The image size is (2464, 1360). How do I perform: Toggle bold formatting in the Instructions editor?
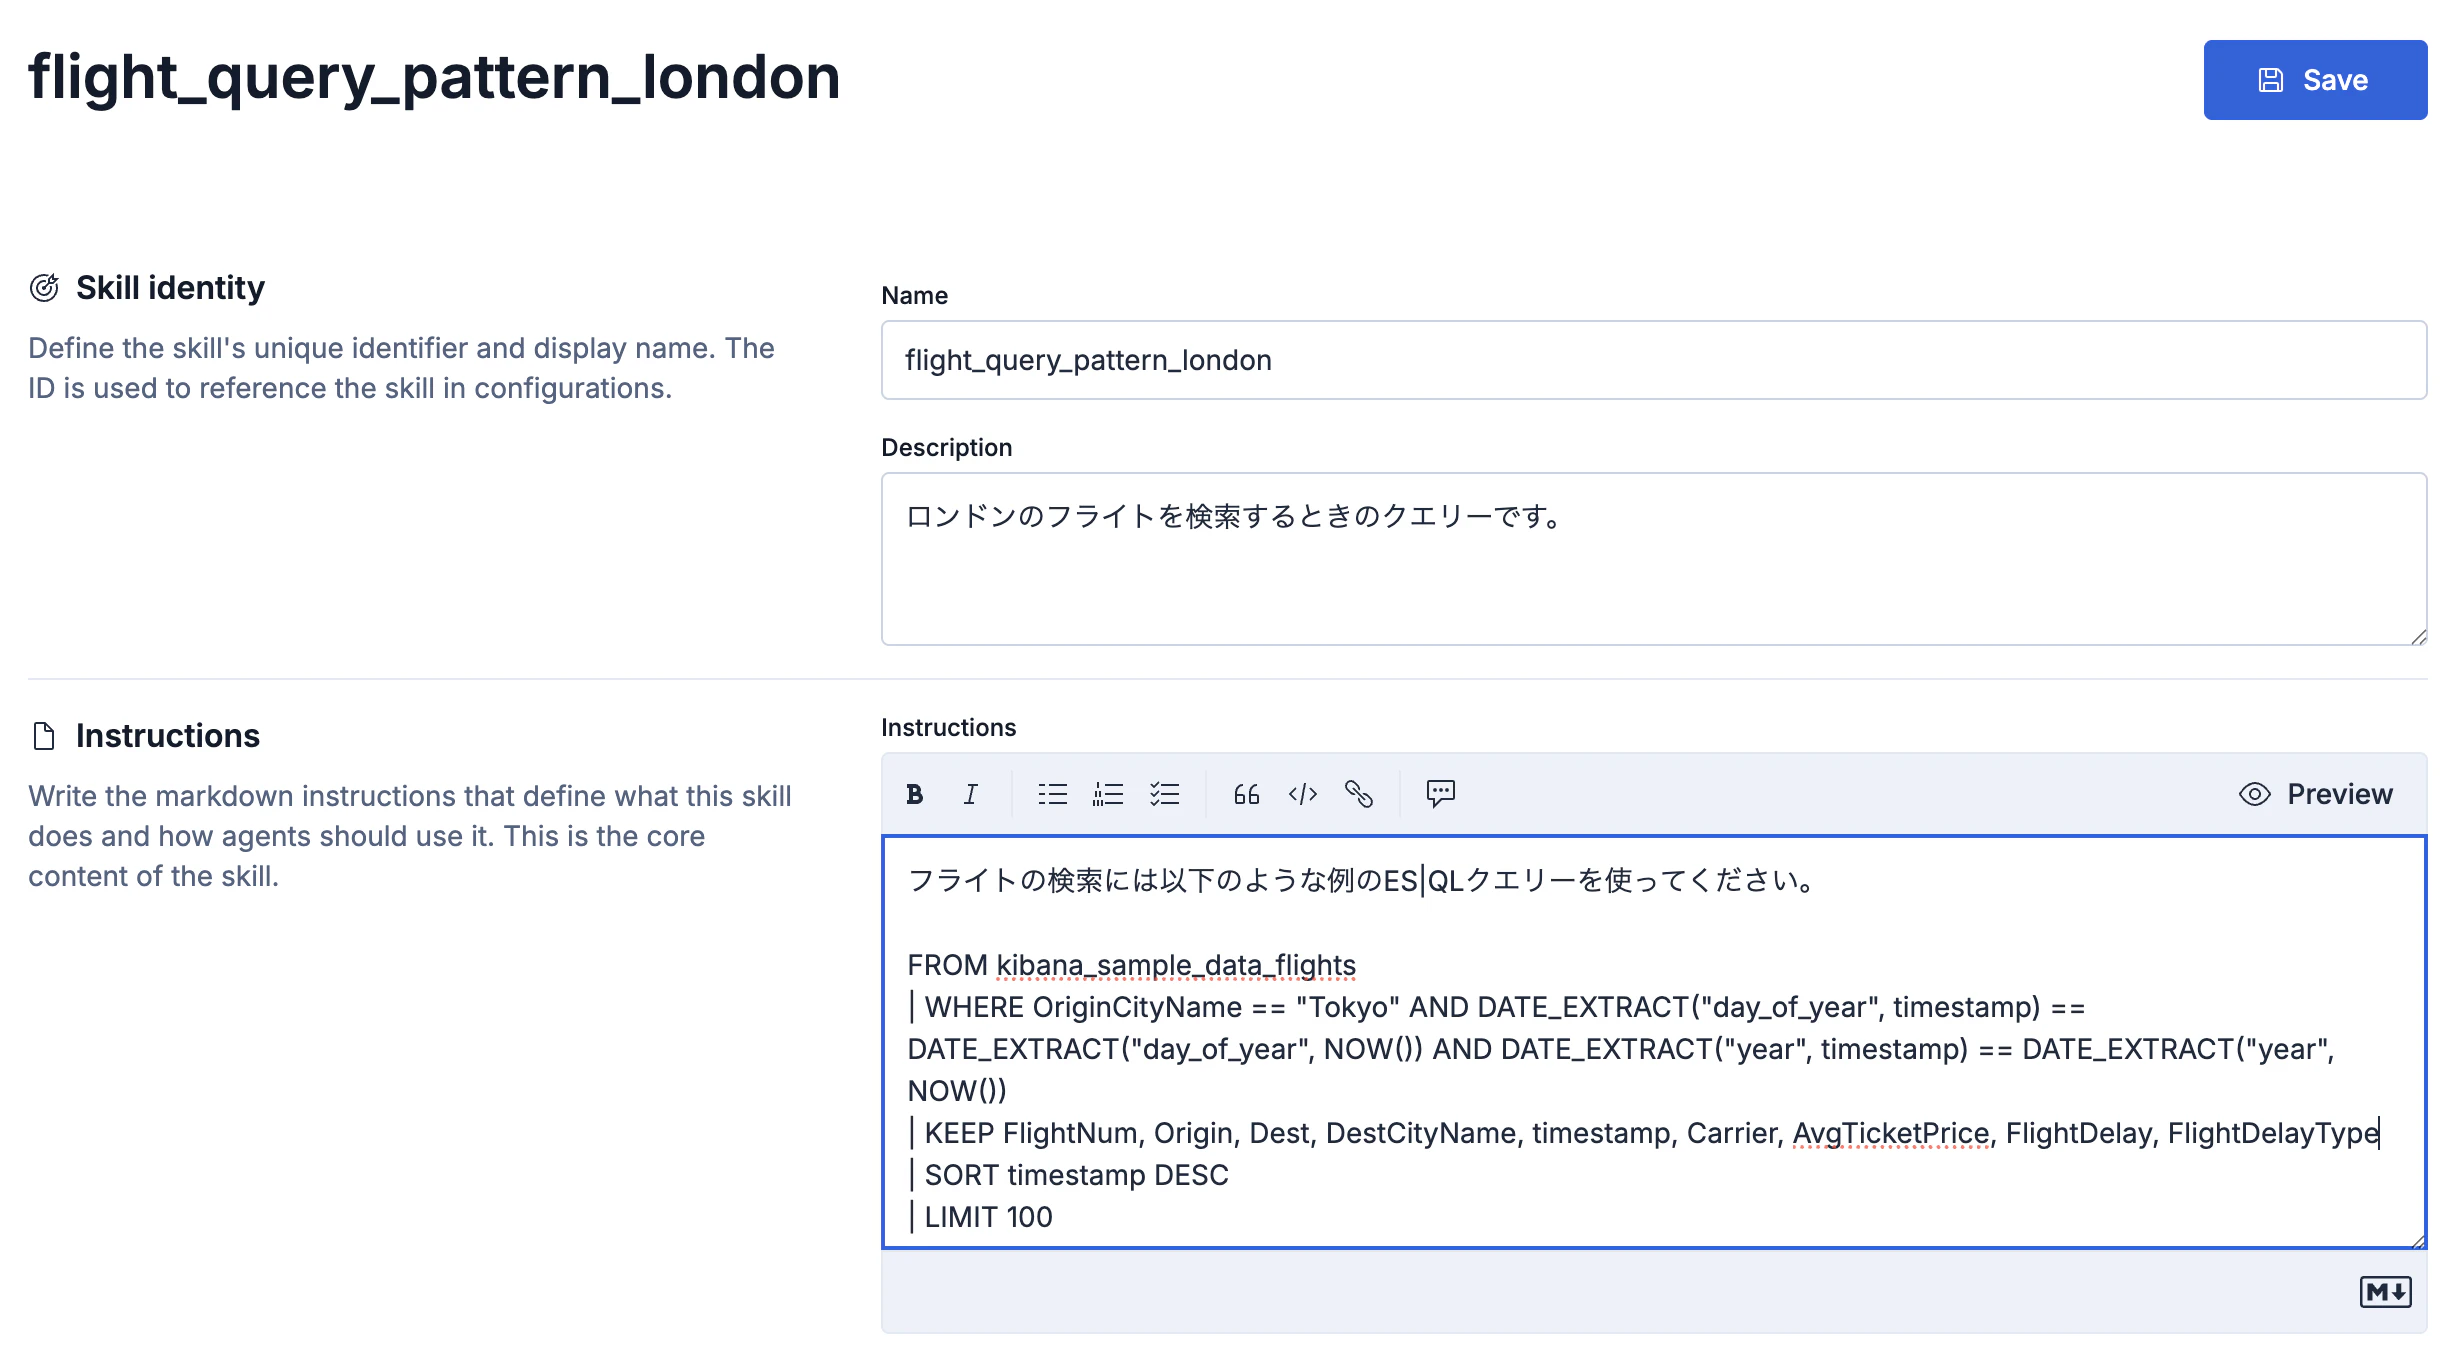tap(914, 794)
